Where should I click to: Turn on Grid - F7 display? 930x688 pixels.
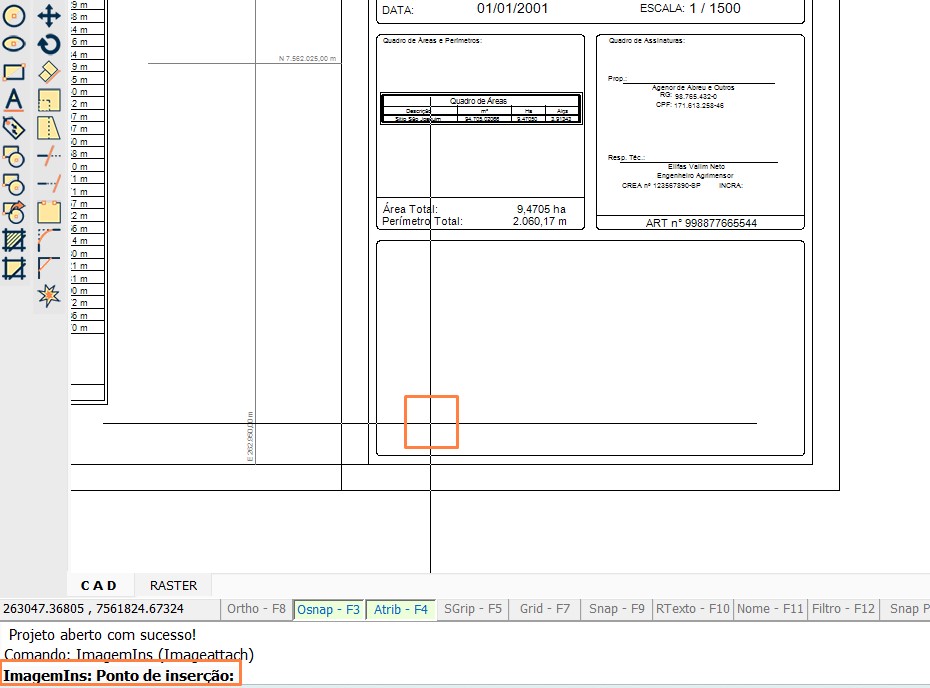click(x=544, y=609)
